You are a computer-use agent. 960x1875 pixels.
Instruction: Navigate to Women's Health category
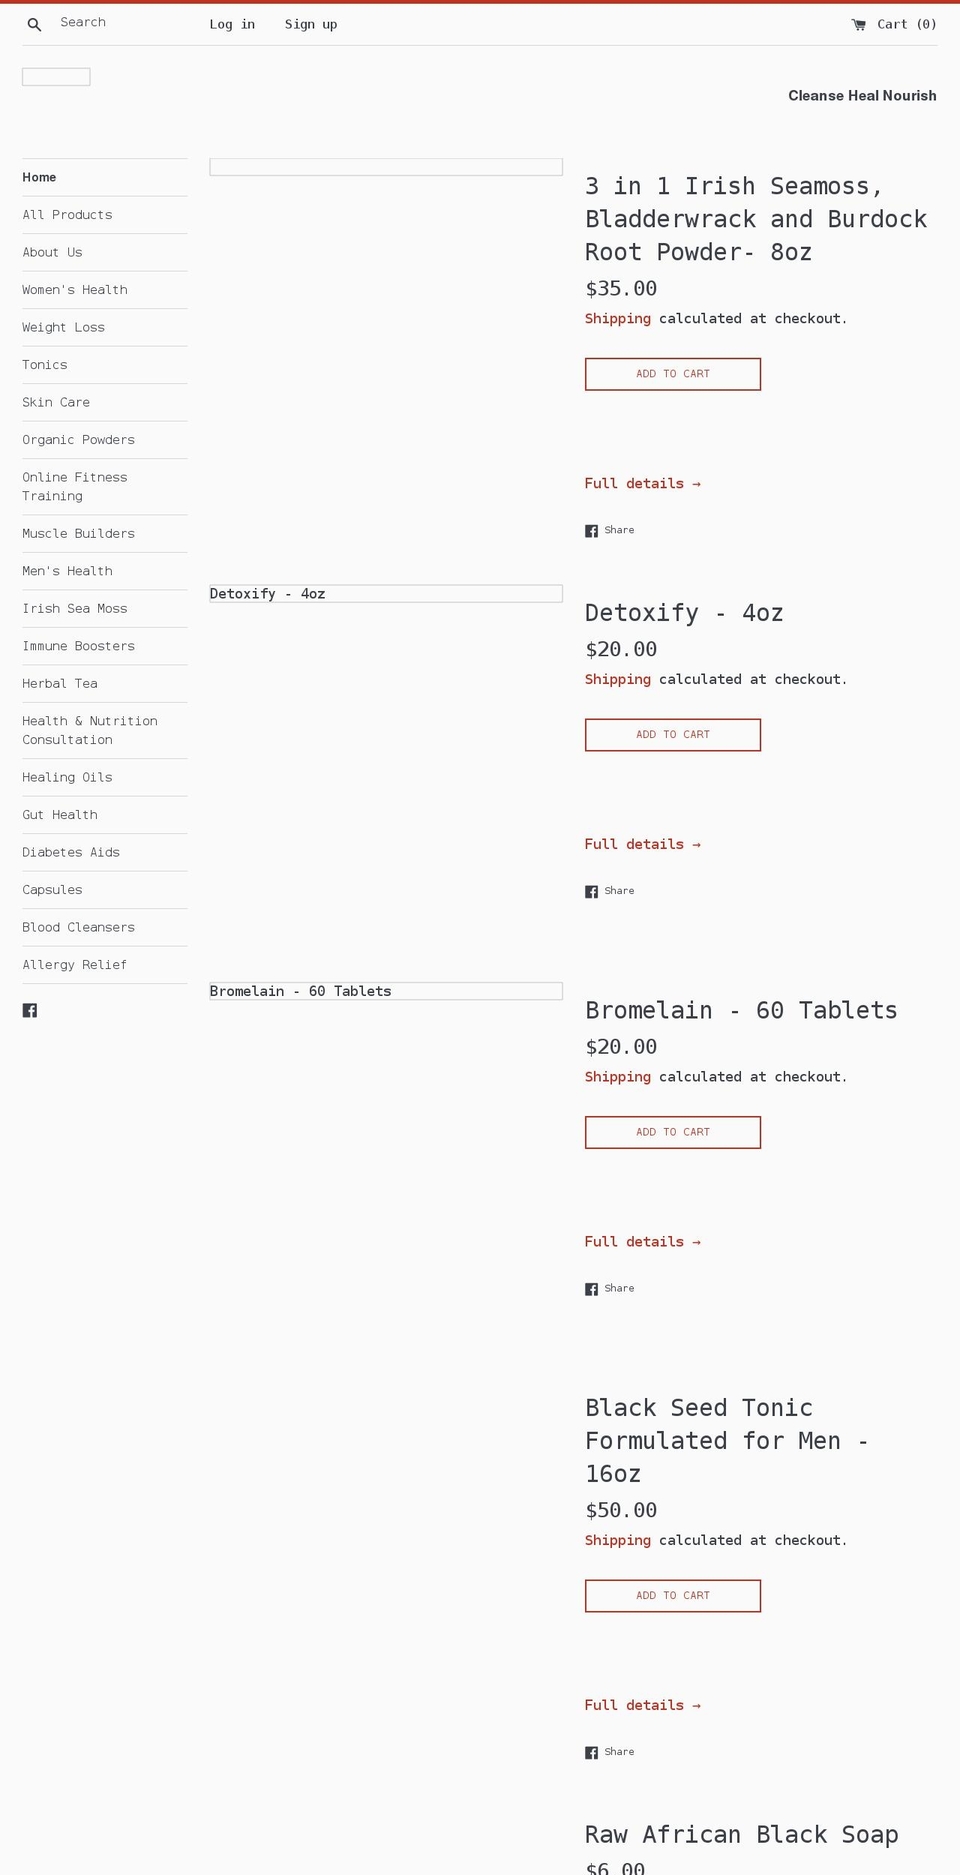[75, 289]
